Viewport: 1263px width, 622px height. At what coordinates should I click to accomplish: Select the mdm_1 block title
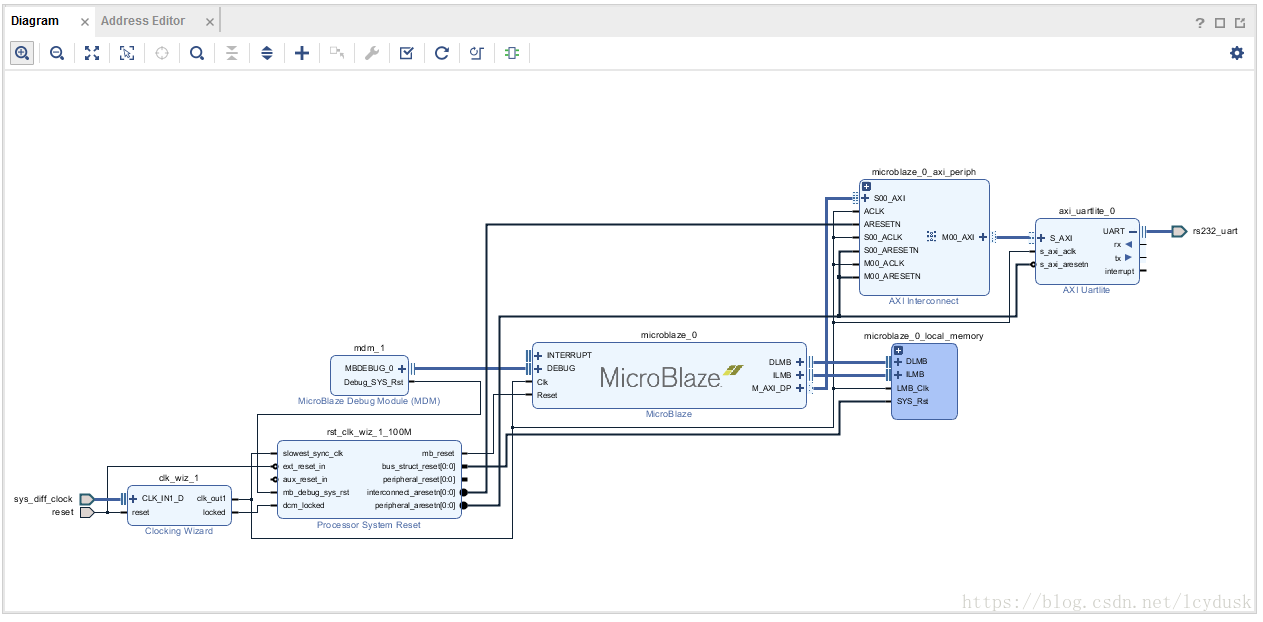(x=369, y=348)
